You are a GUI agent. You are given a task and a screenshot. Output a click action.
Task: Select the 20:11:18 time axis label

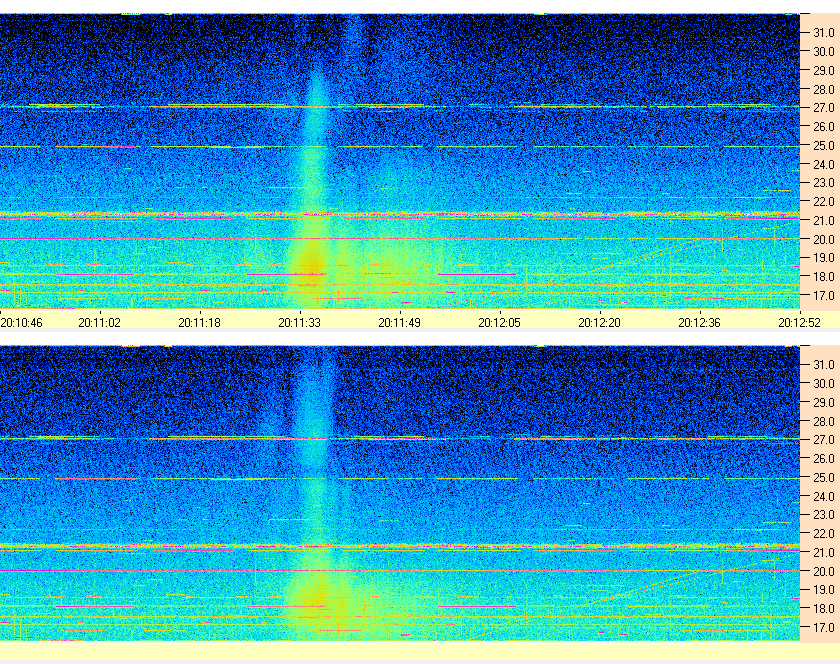(x=199, y=323)
